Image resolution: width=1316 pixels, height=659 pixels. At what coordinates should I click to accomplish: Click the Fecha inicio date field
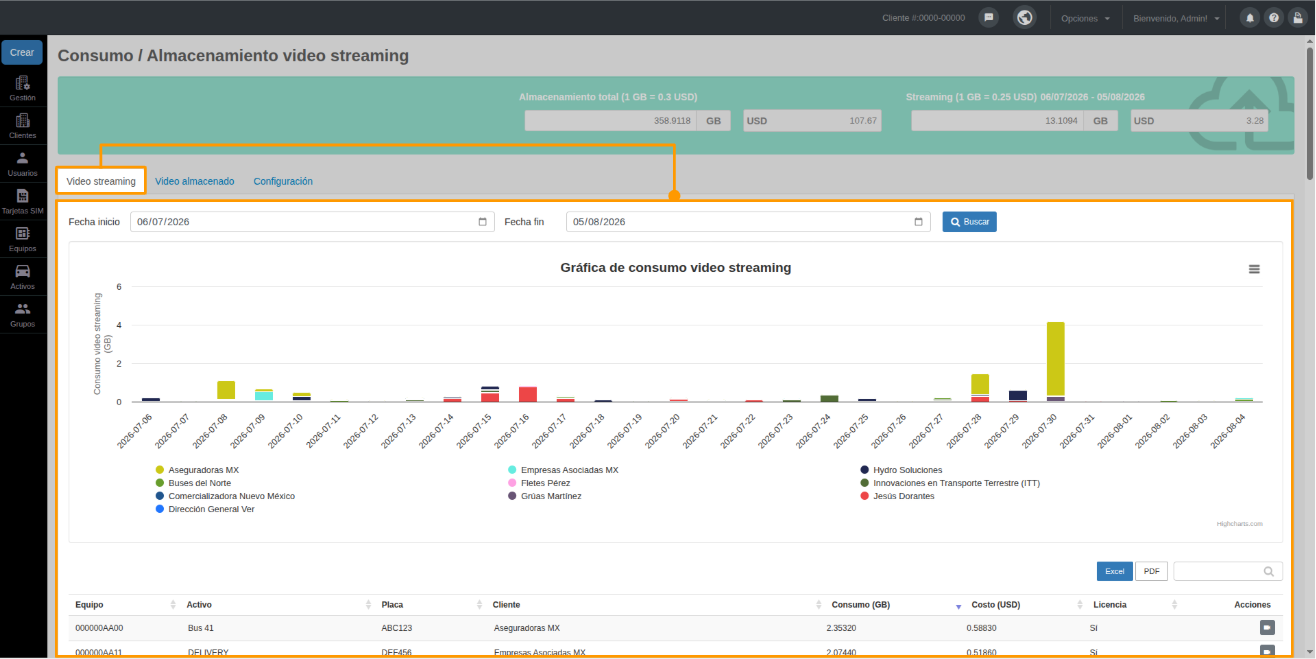coord(312,222)
